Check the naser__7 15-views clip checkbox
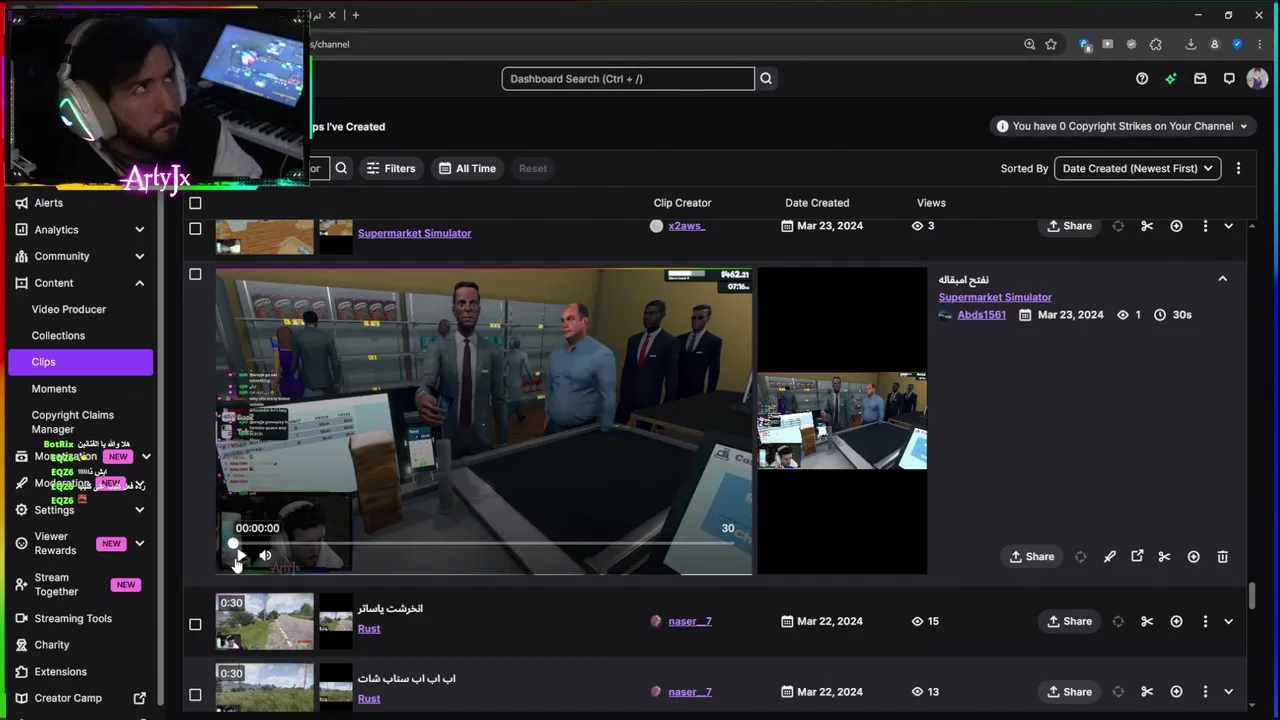1280x720 pixels. click(195, 624)
